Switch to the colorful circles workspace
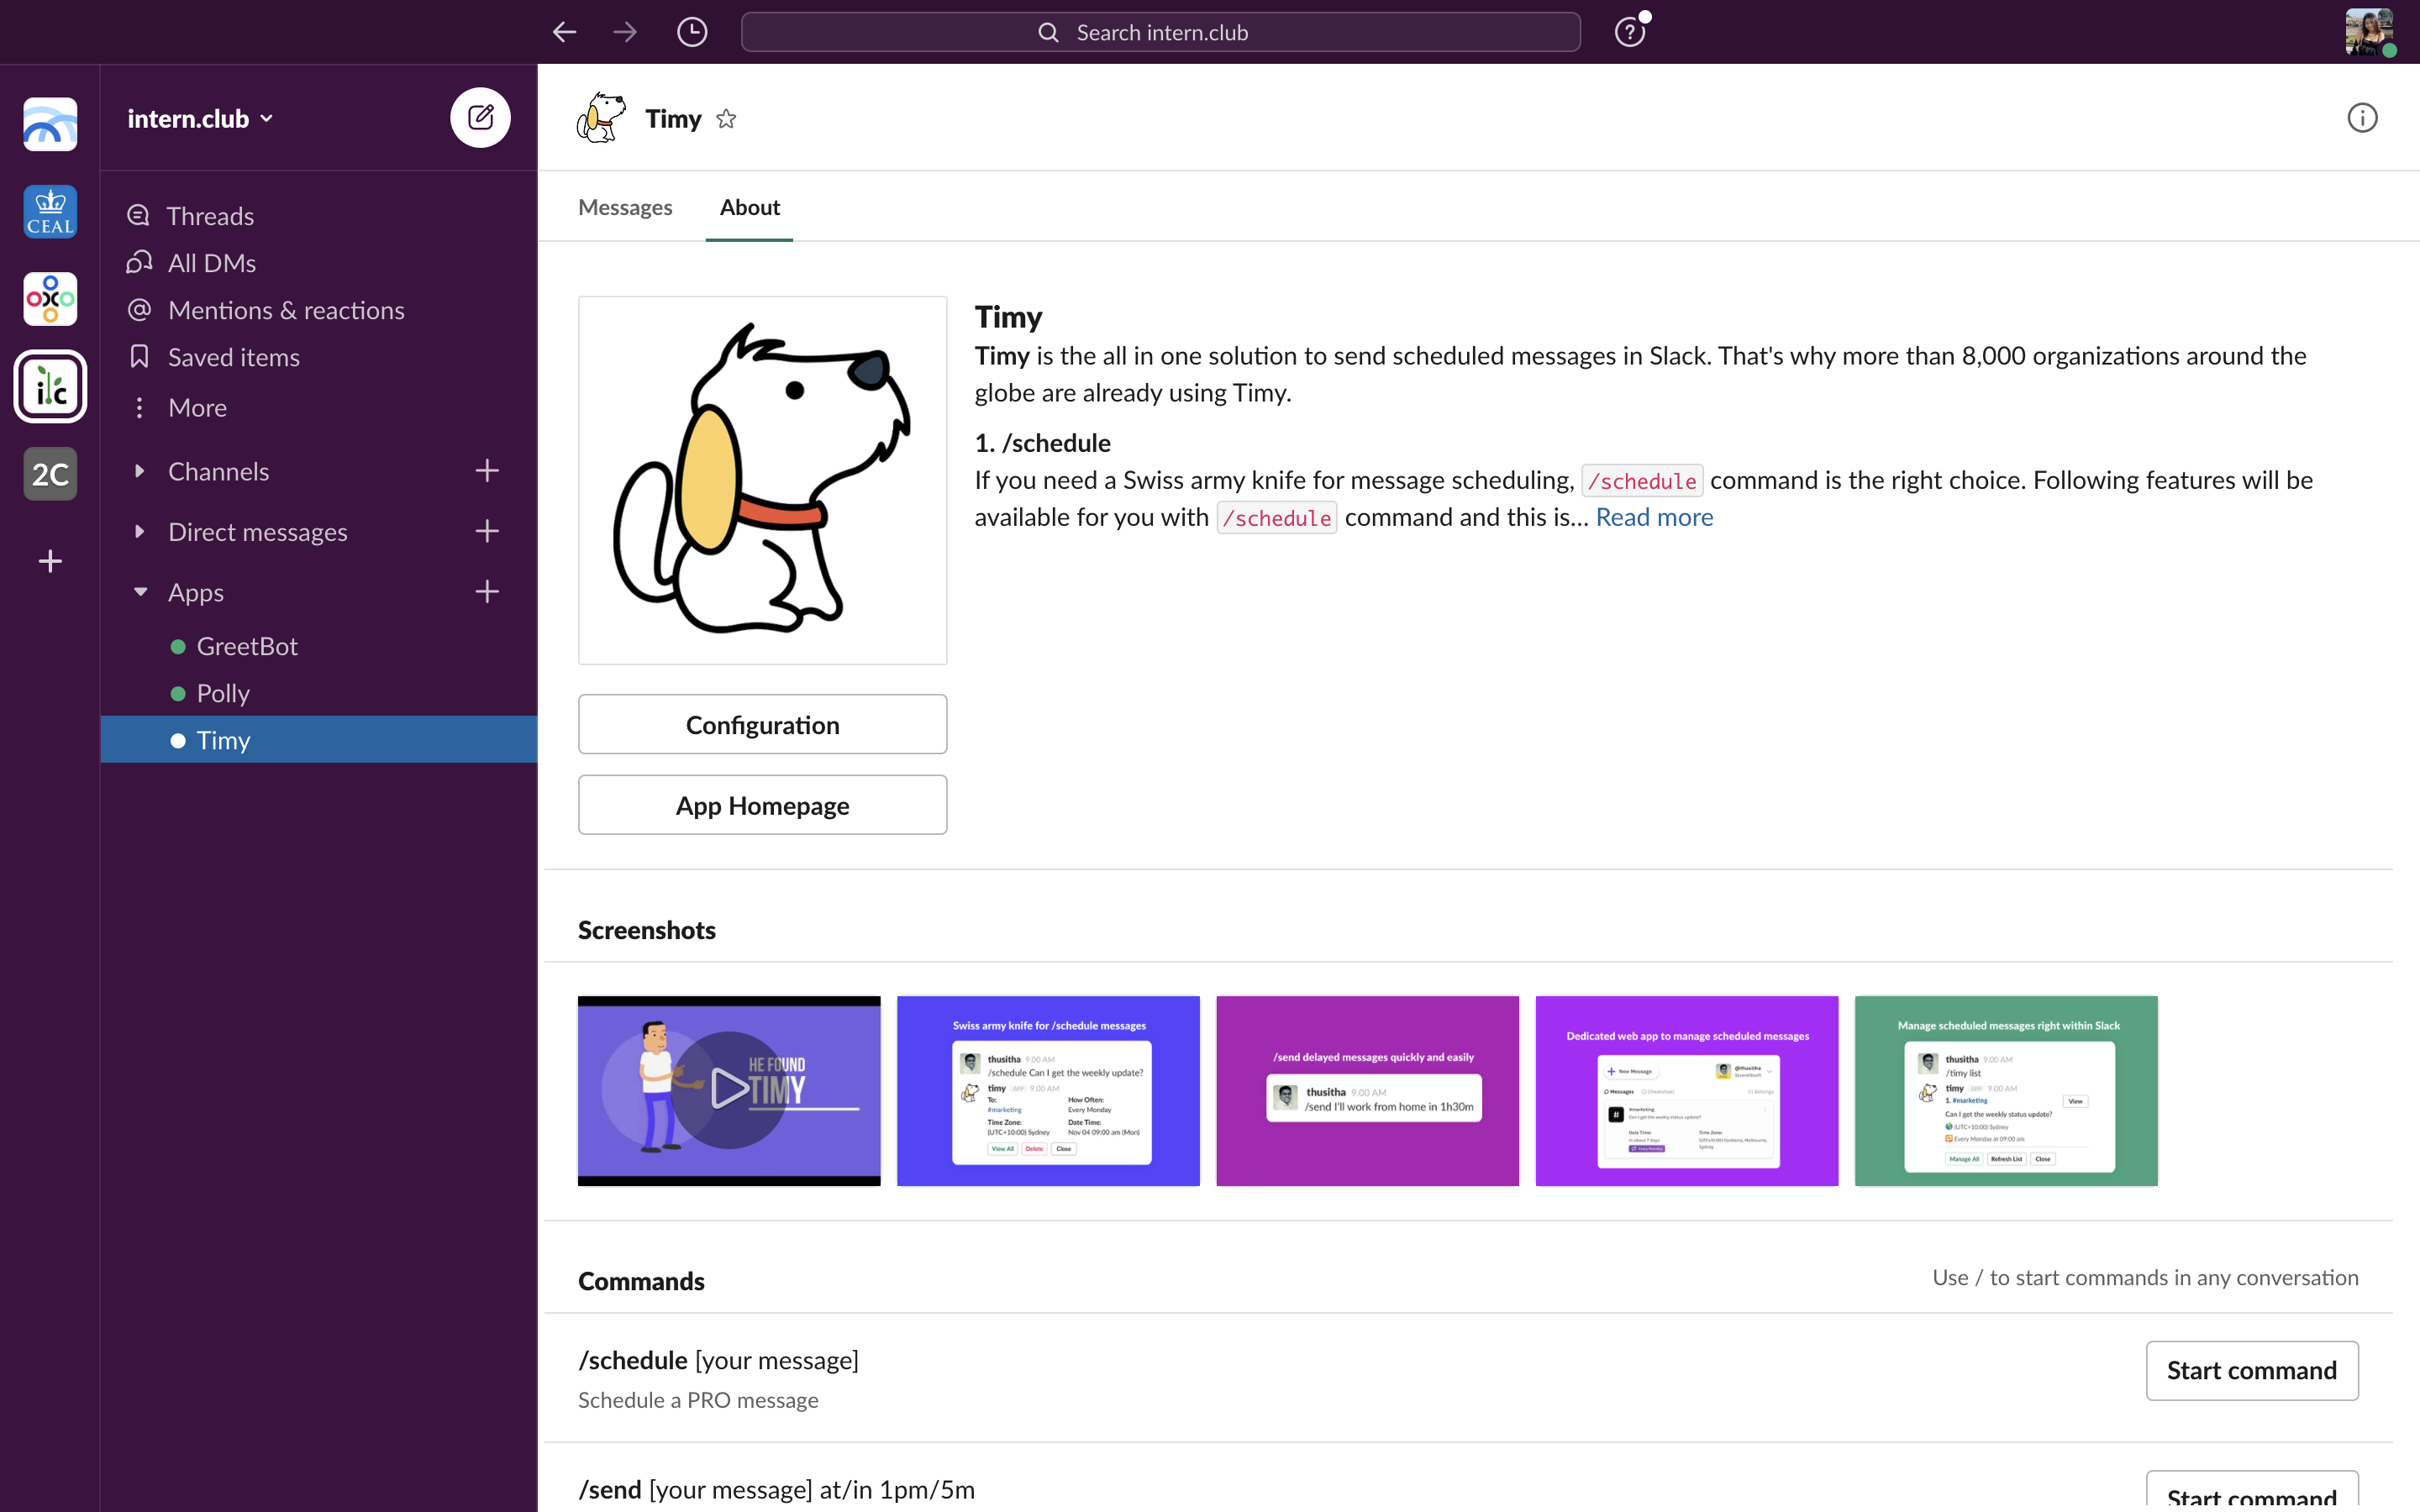The height and width of the screenshot is (1512, 2420). tap(50, 299)
